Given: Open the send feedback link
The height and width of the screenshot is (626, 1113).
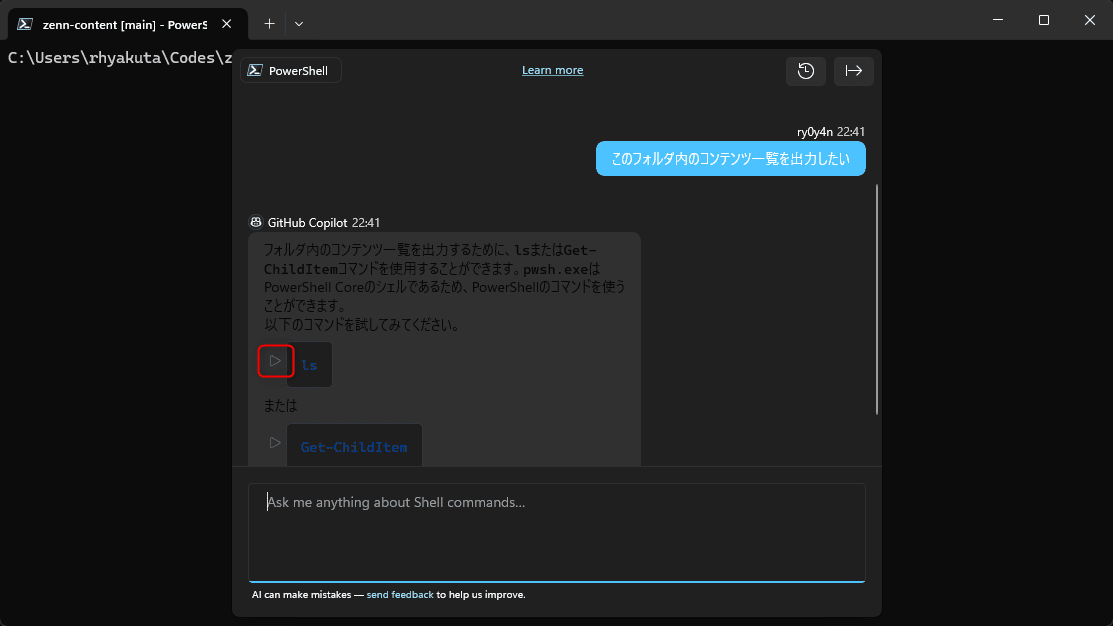Looking at the screenshot, I should click(x=400, y=595).
